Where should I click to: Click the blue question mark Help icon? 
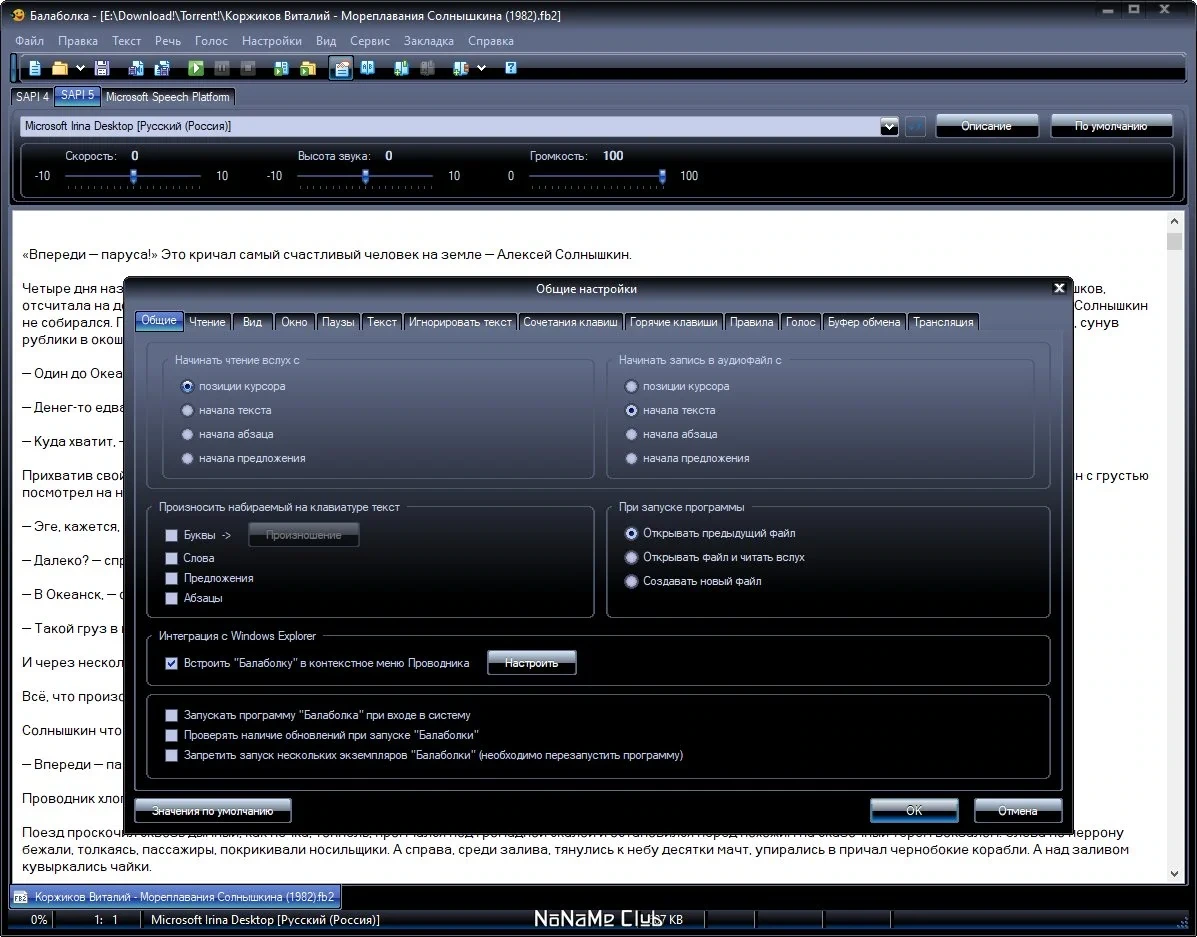pos(511,69)
